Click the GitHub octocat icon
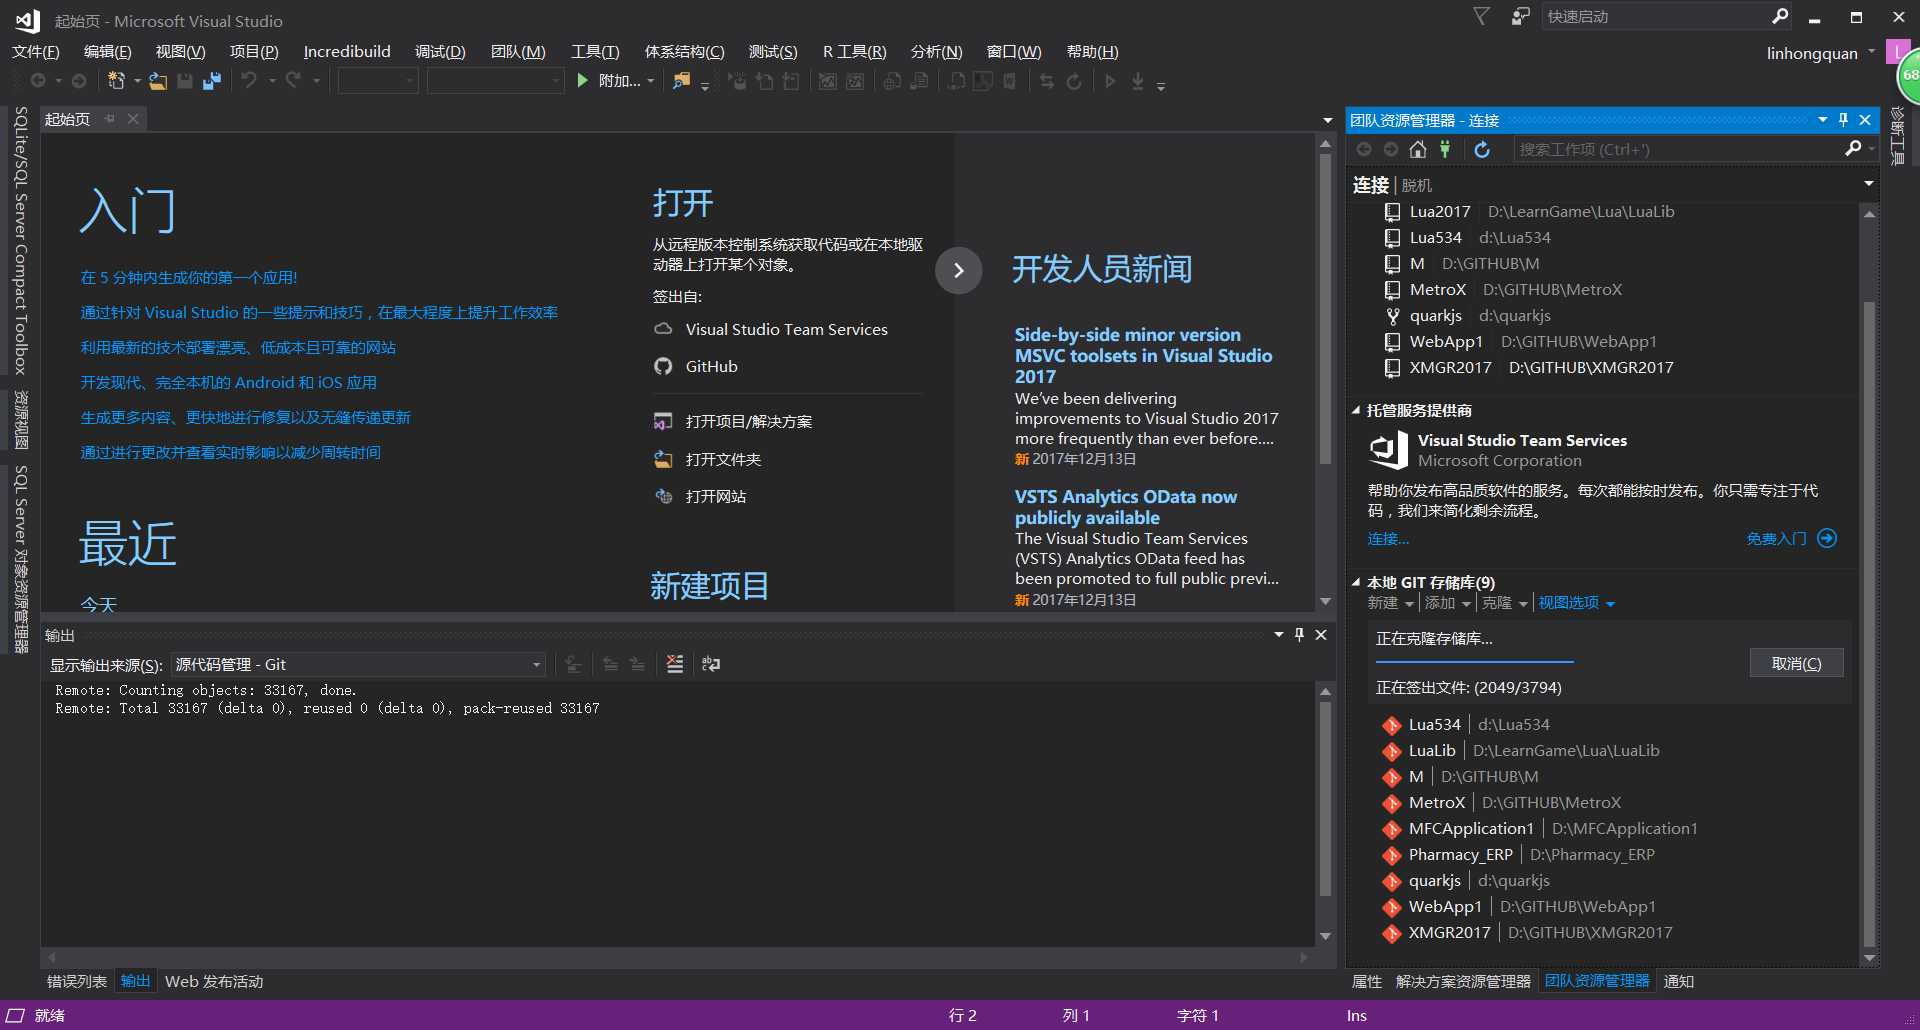This screenshot has height=1030, width=1920. pyautogui.click(x=663, y=366)
